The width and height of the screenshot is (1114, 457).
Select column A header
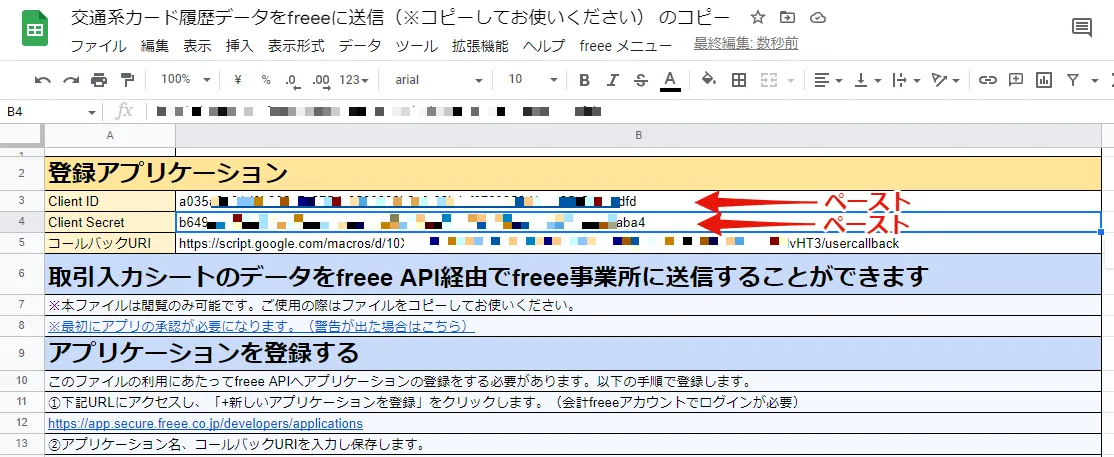[109, 135]
